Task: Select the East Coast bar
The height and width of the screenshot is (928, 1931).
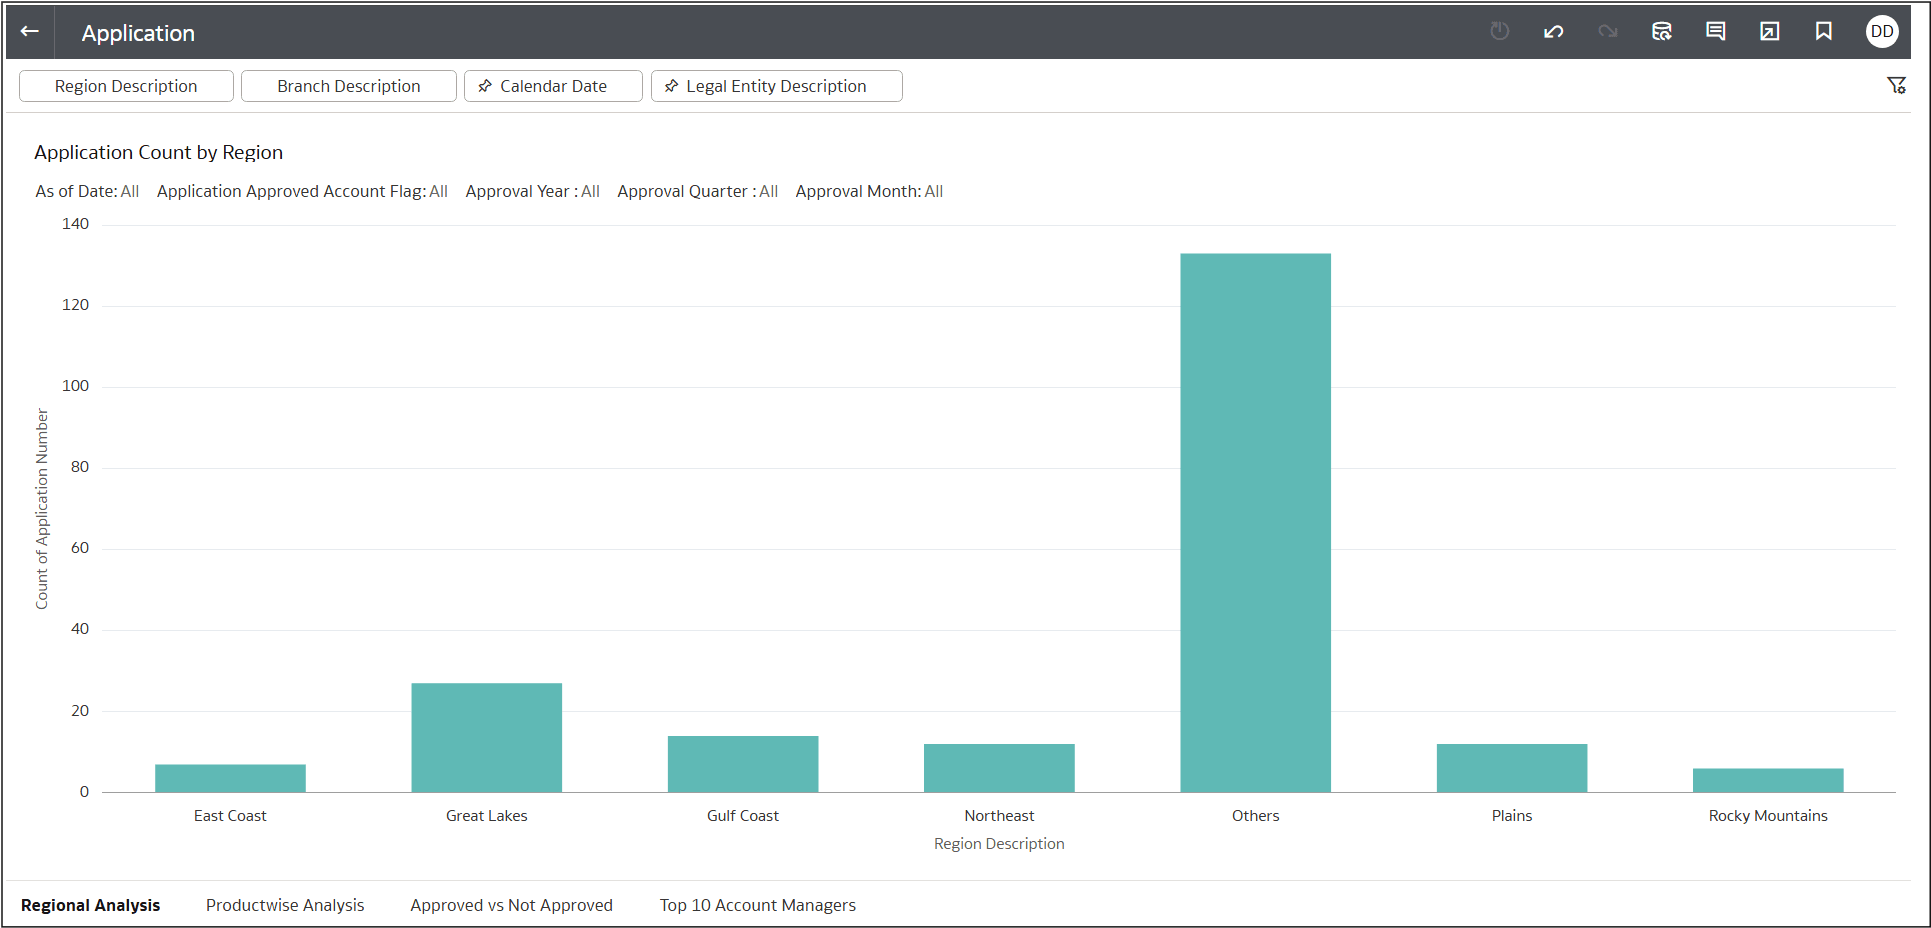Action: coord(230,778)
